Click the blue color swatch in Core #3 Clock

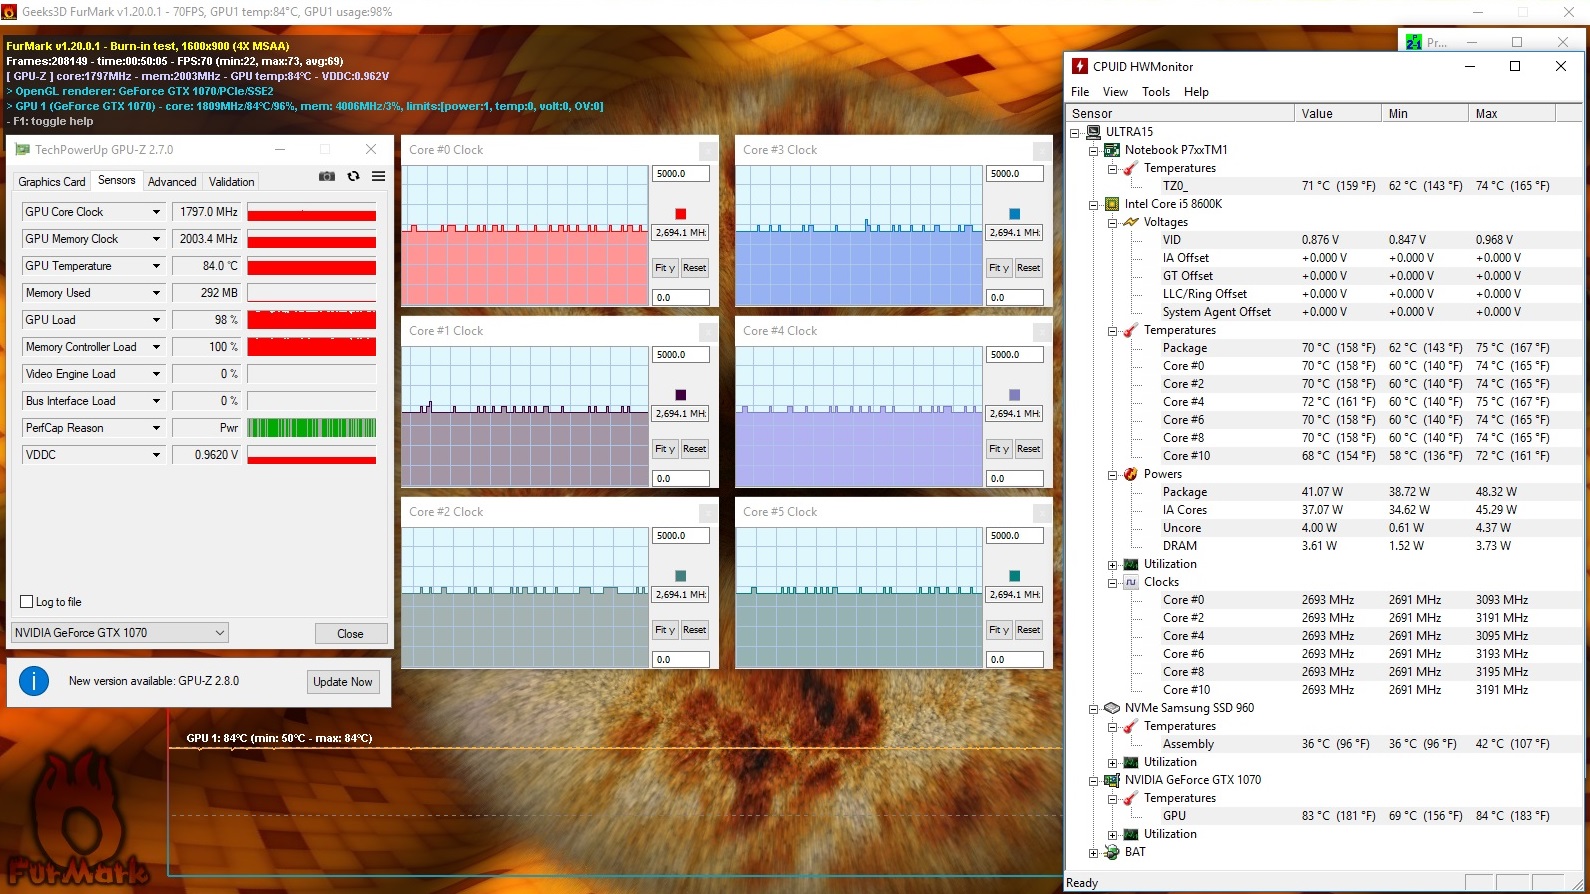click(x=1014, y=214)
